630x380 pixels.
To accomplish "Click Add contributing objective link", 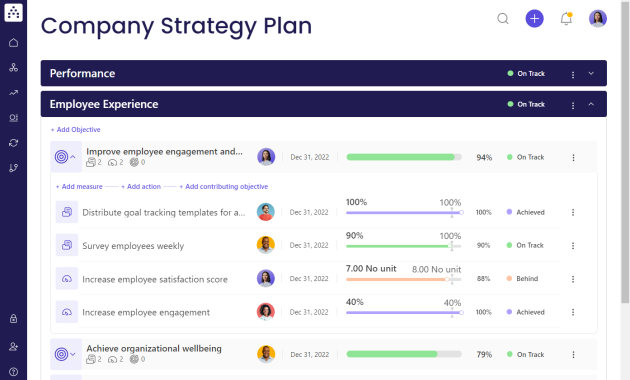I will pos(224,186).
